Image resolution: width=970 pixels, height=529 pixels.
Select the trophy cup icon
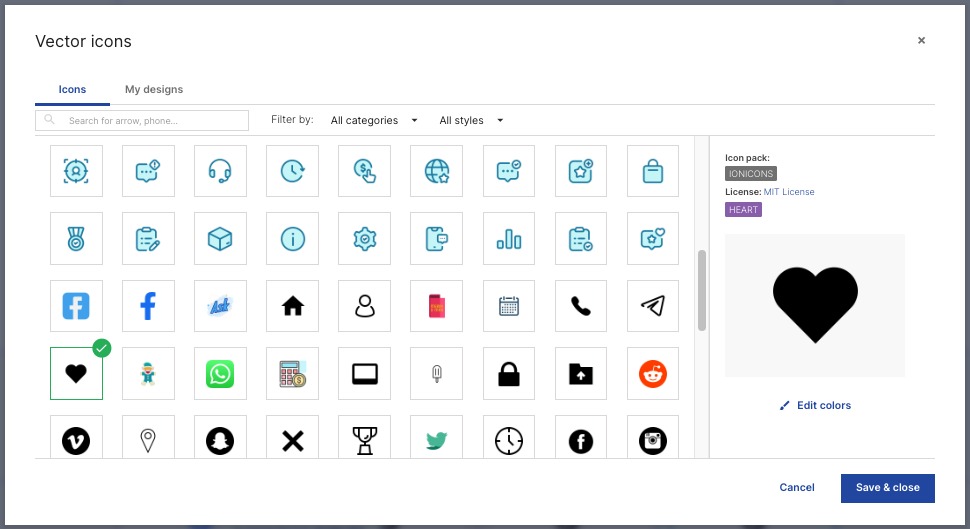(364, 441)
